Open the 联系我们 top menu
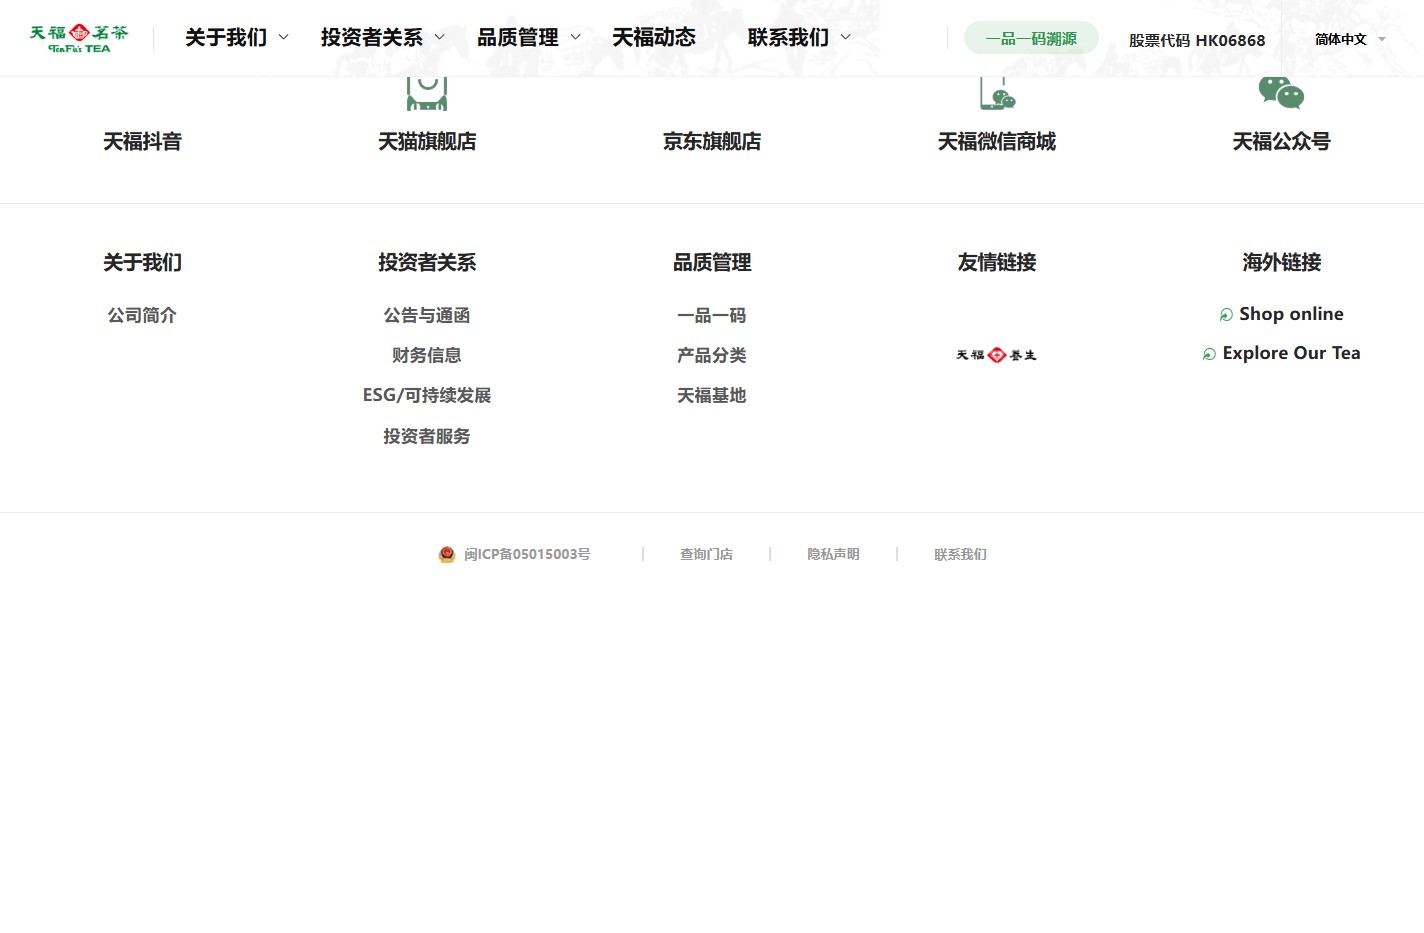Image resolution: width=1424 pixels, height=933 pixels. click(788, 37)
